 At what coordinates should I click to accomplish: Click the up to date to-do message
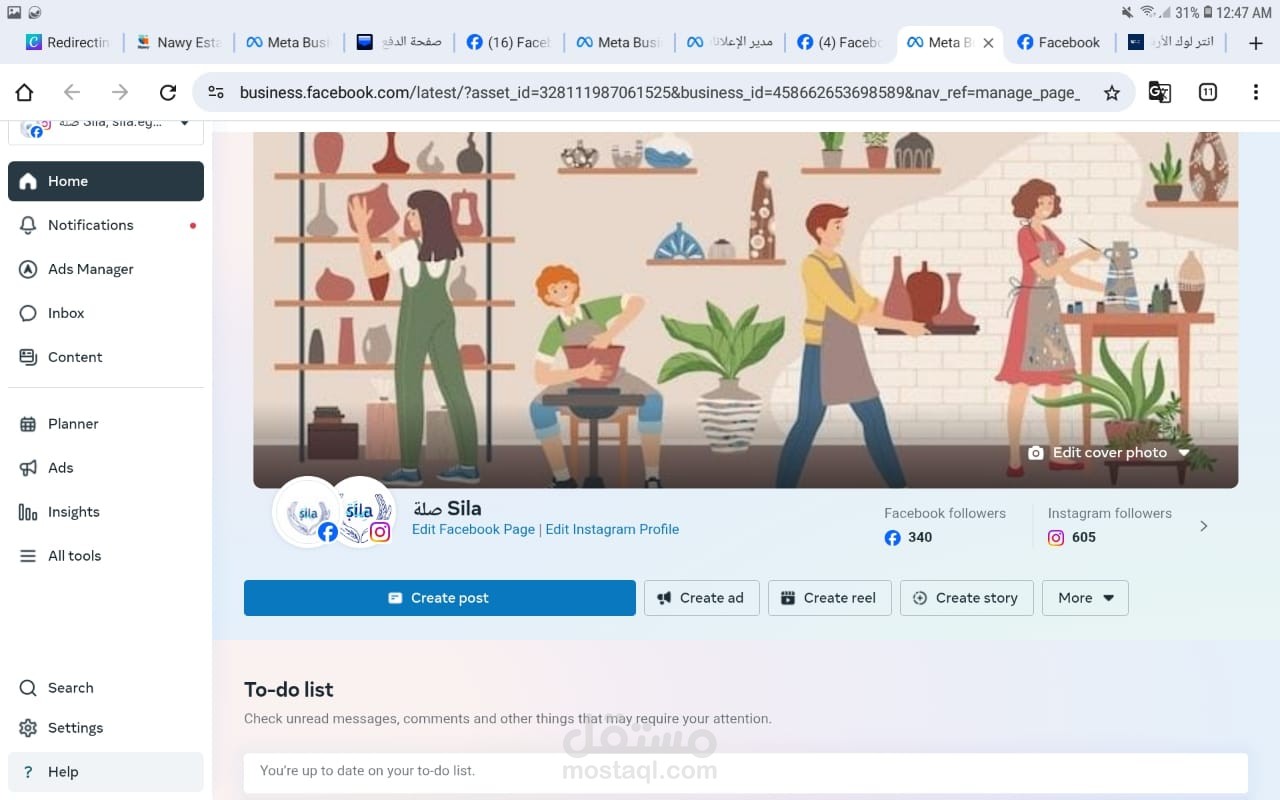367,771
